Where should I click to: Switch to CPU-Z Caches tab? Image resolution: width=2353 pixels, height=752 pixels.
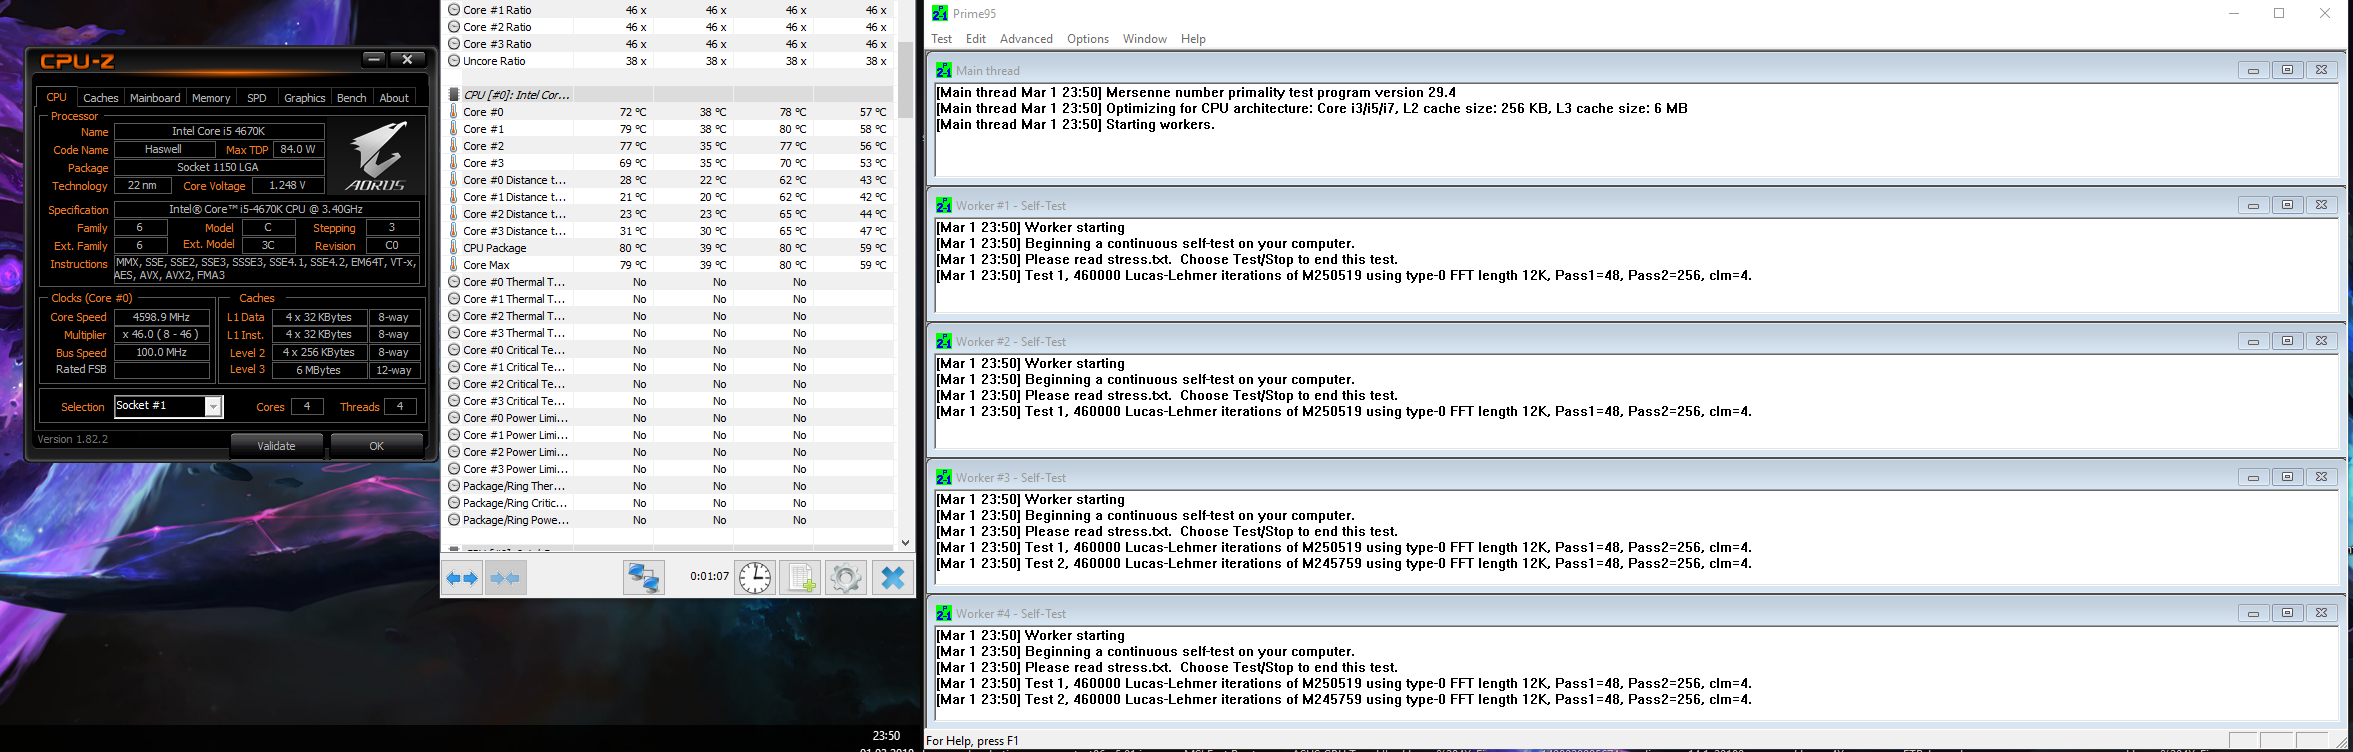(x=100, y=98)
